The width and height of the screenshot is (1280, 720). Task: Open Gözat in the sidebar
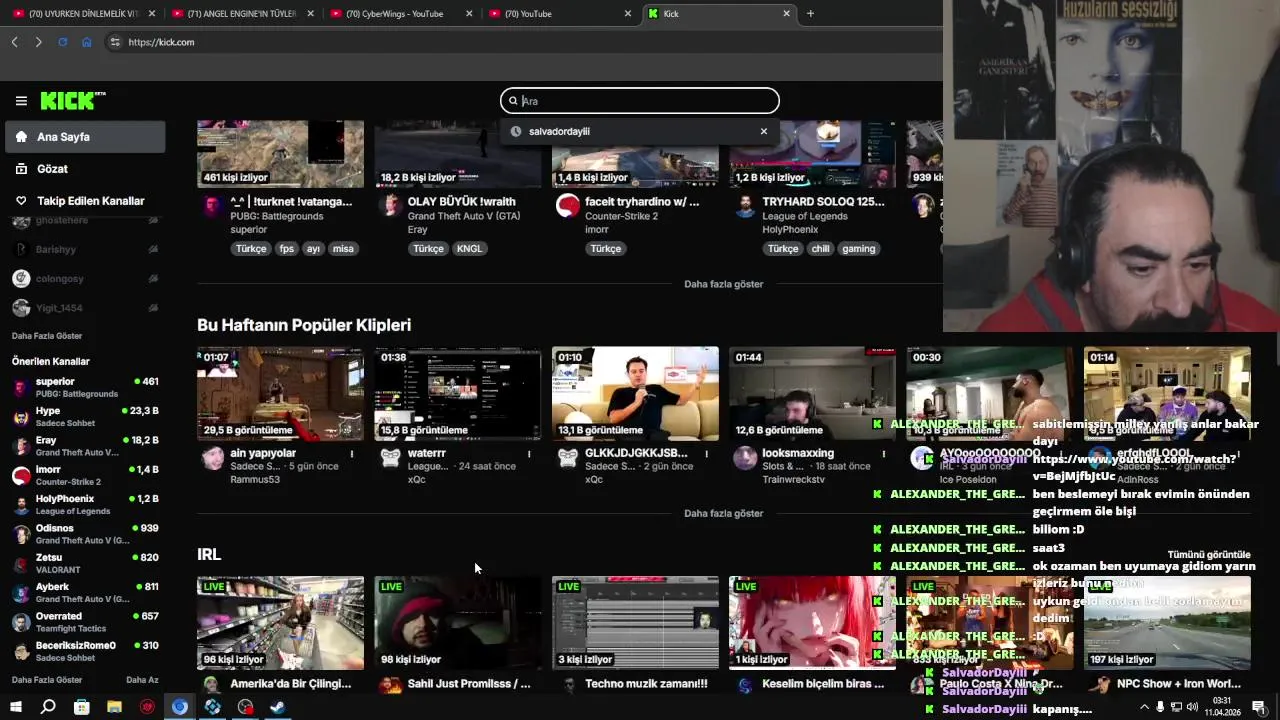click(85, 169)
